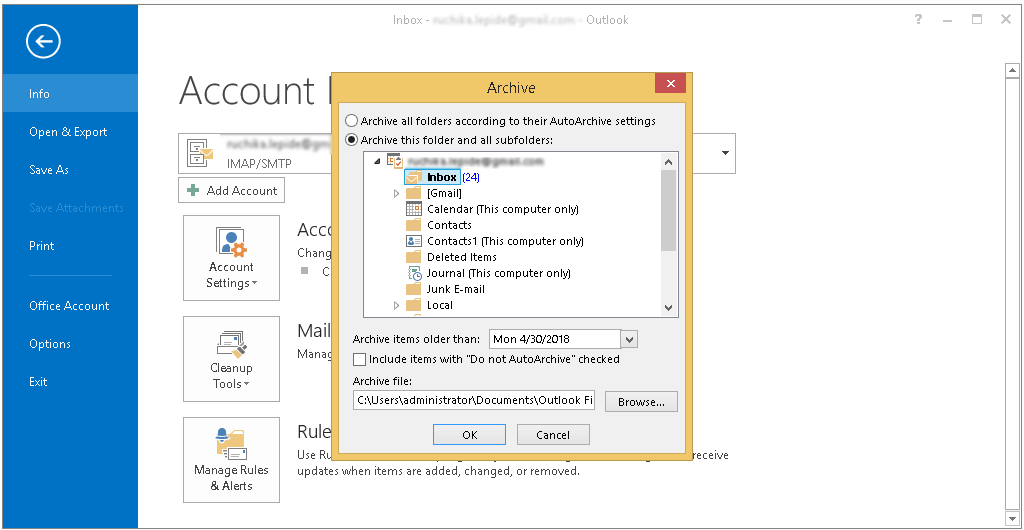The height and width of the screenshot is (530, 1024).
Task: Click the (24) unread count next to Inbox
Action: coord(472,177)
